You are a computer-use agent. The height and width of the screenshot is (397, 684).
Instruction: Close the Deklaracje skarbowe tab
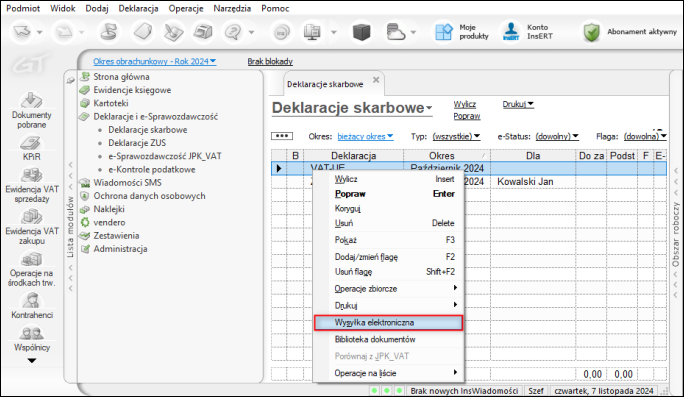tap(376, 80)
